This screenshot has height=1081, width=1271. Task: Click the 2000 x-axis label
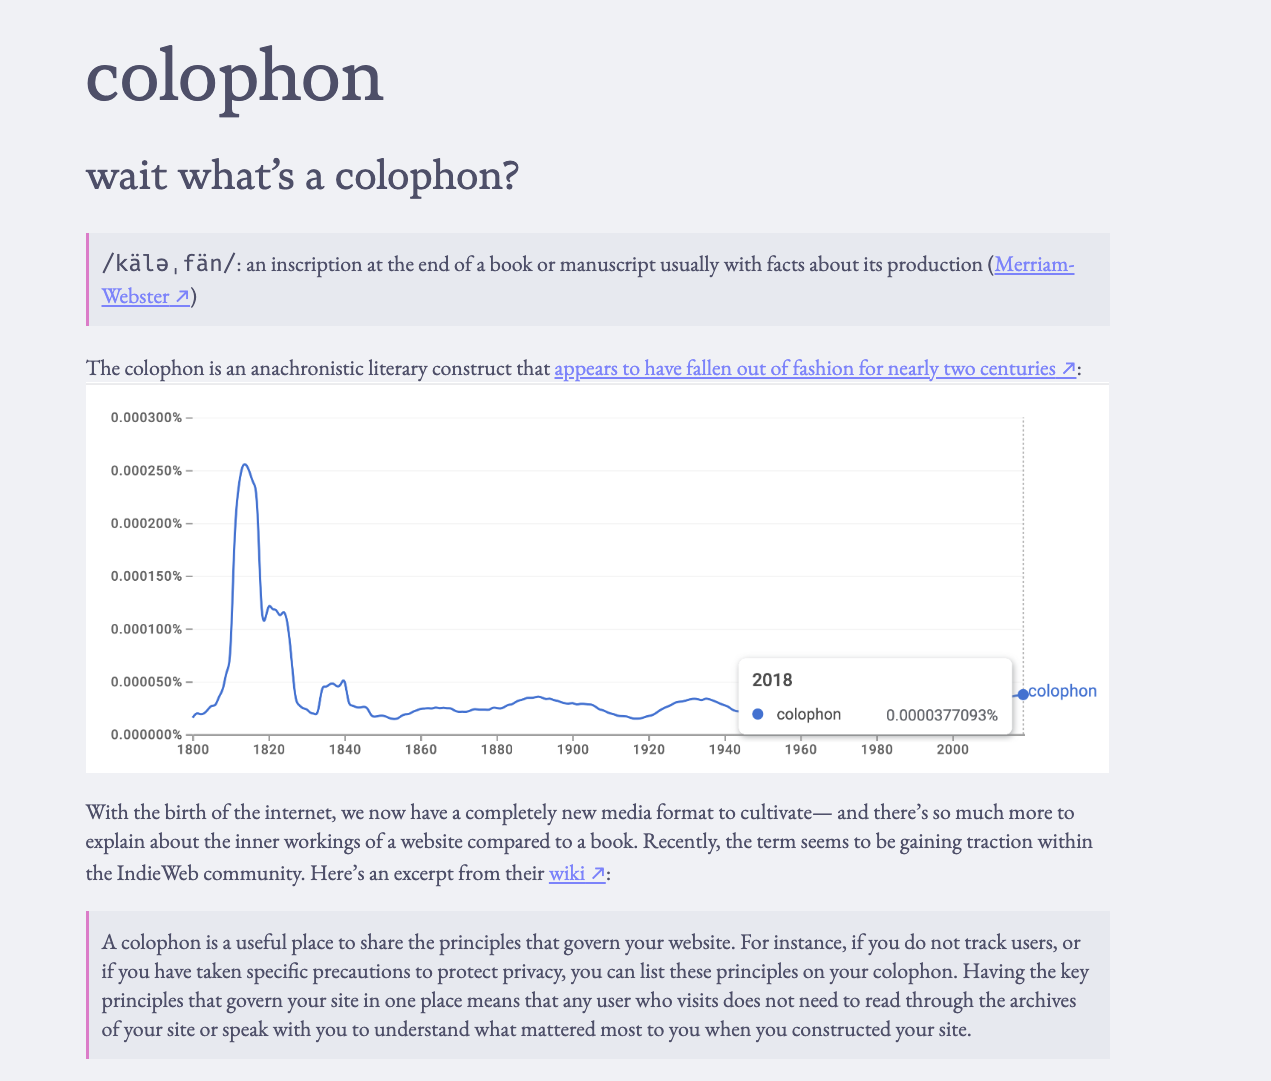point(952,749)
